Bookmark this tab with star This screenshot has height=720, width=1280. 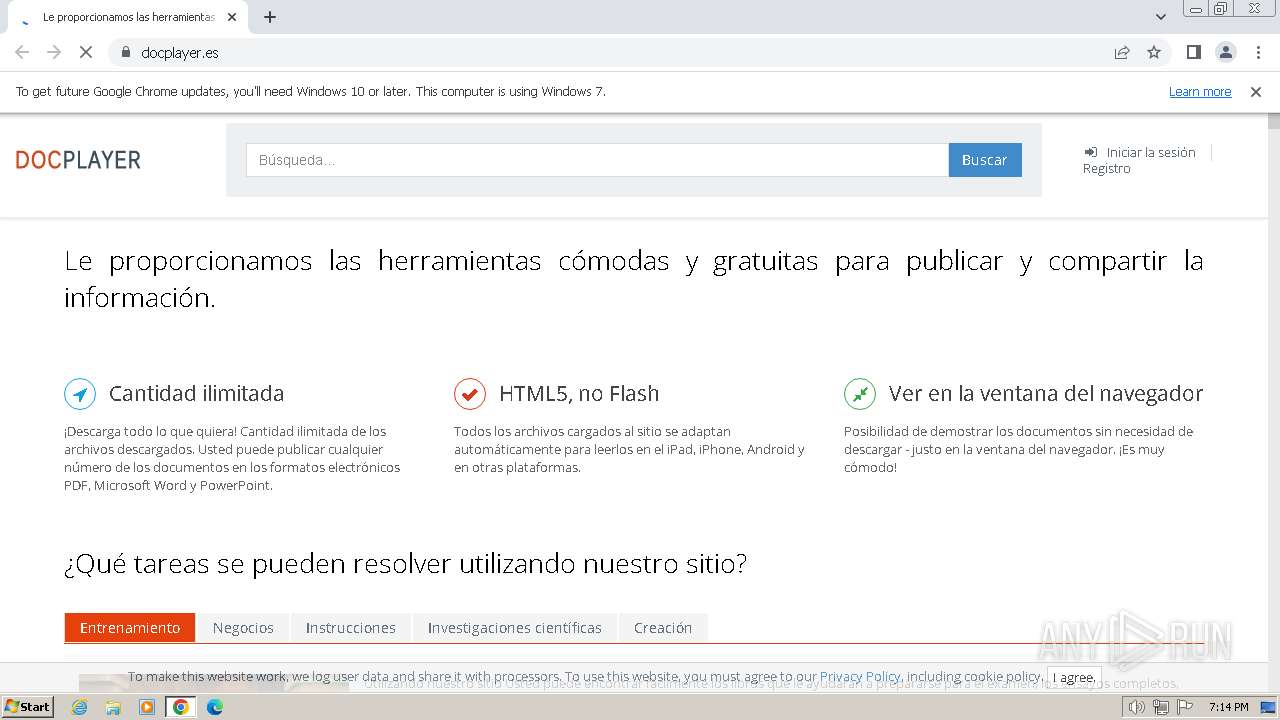[x=1154, y=52]
